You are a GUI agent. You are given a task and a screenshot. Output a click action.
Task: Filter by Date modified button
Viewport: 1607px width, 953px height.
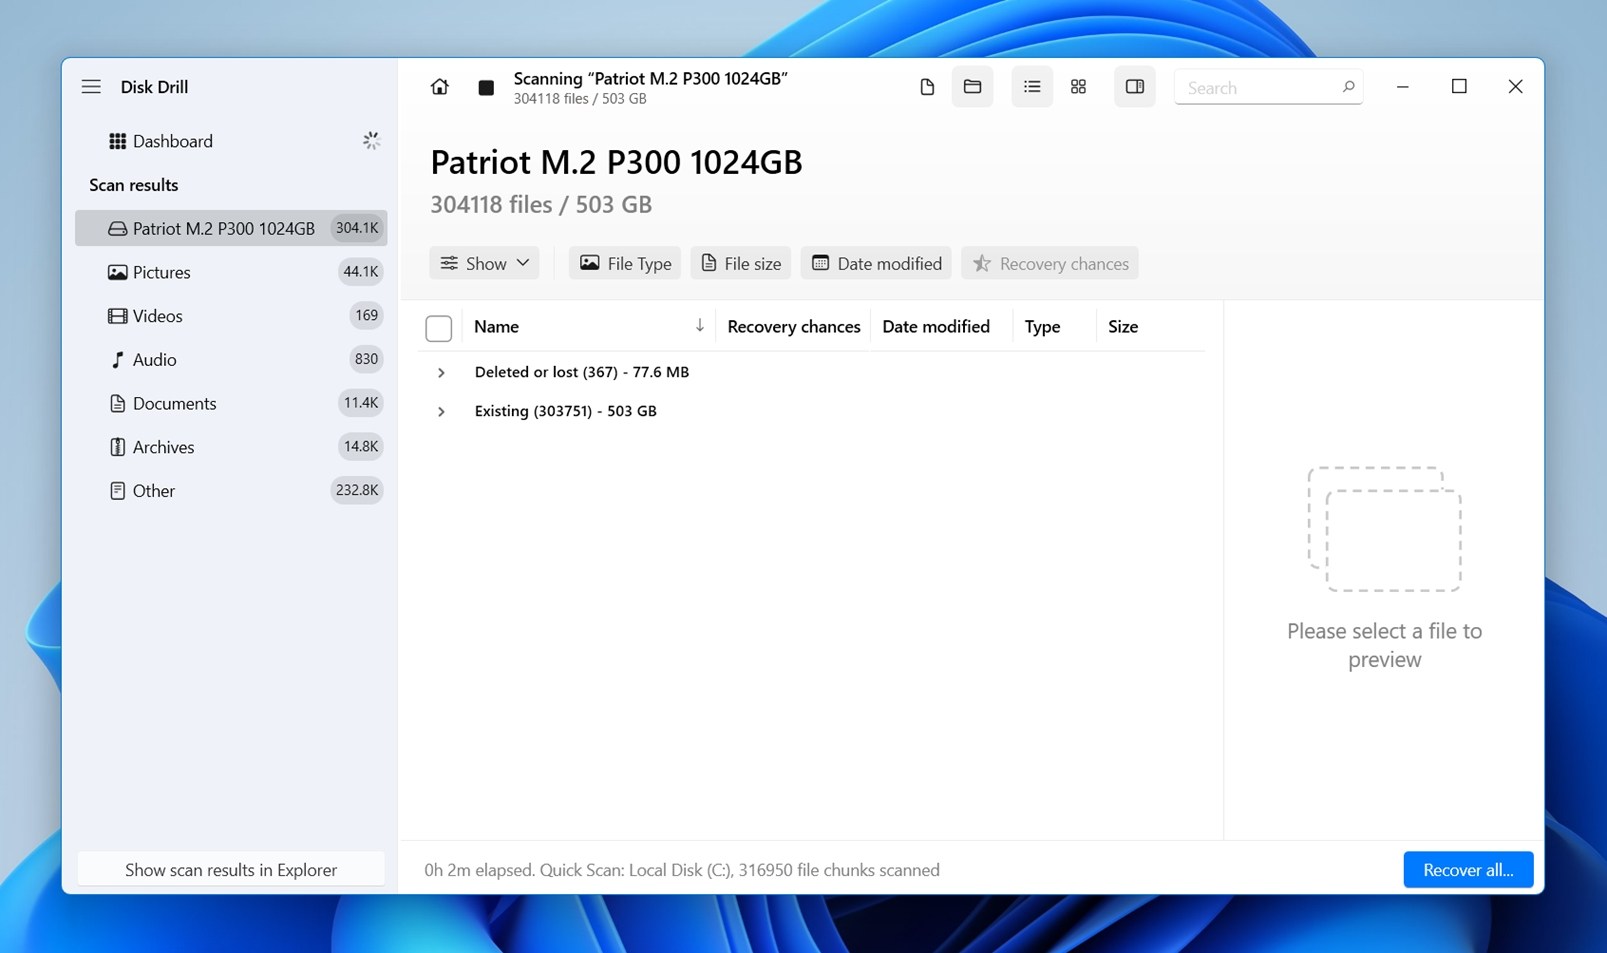point(876,263)
